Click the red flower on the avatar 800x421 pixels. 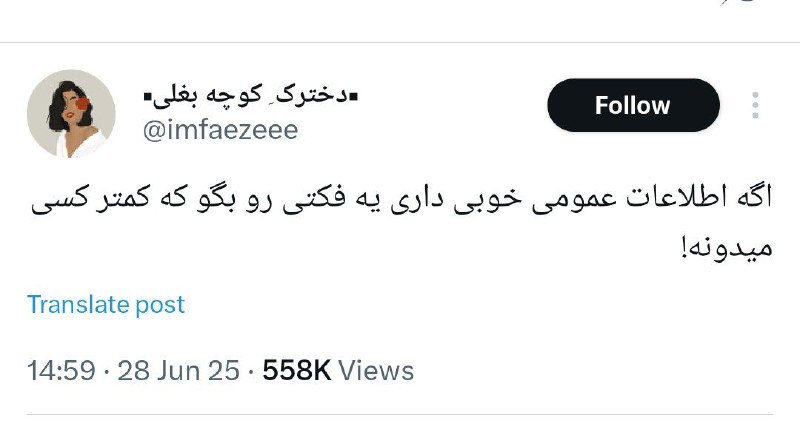(x=83, y=104)
